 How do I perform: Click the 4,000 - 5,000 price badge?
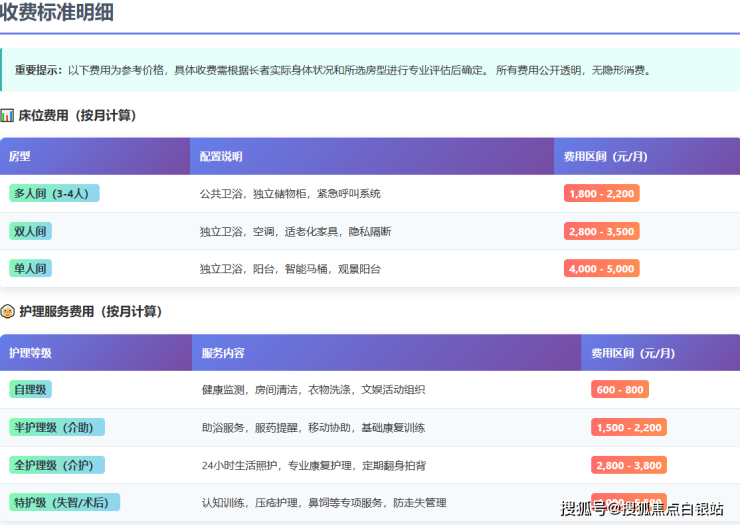pyautogui.click(x=601, y=269)
